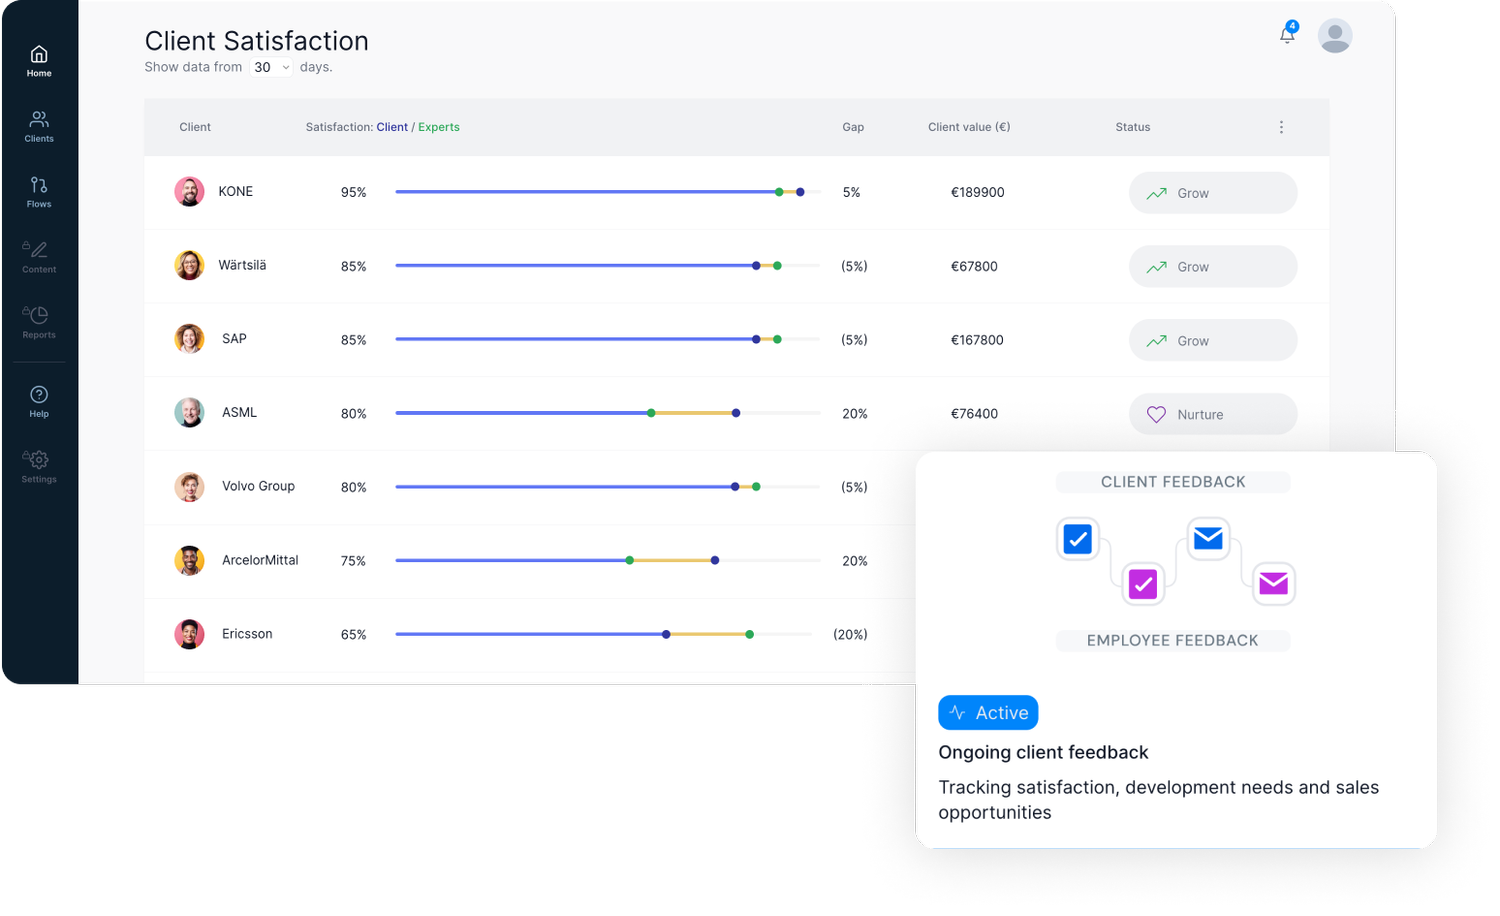Image resolution: width=1500 pixels, height=916 pixels.
Task: Select the Wärtsilä client name
Action: click(242, 265)
